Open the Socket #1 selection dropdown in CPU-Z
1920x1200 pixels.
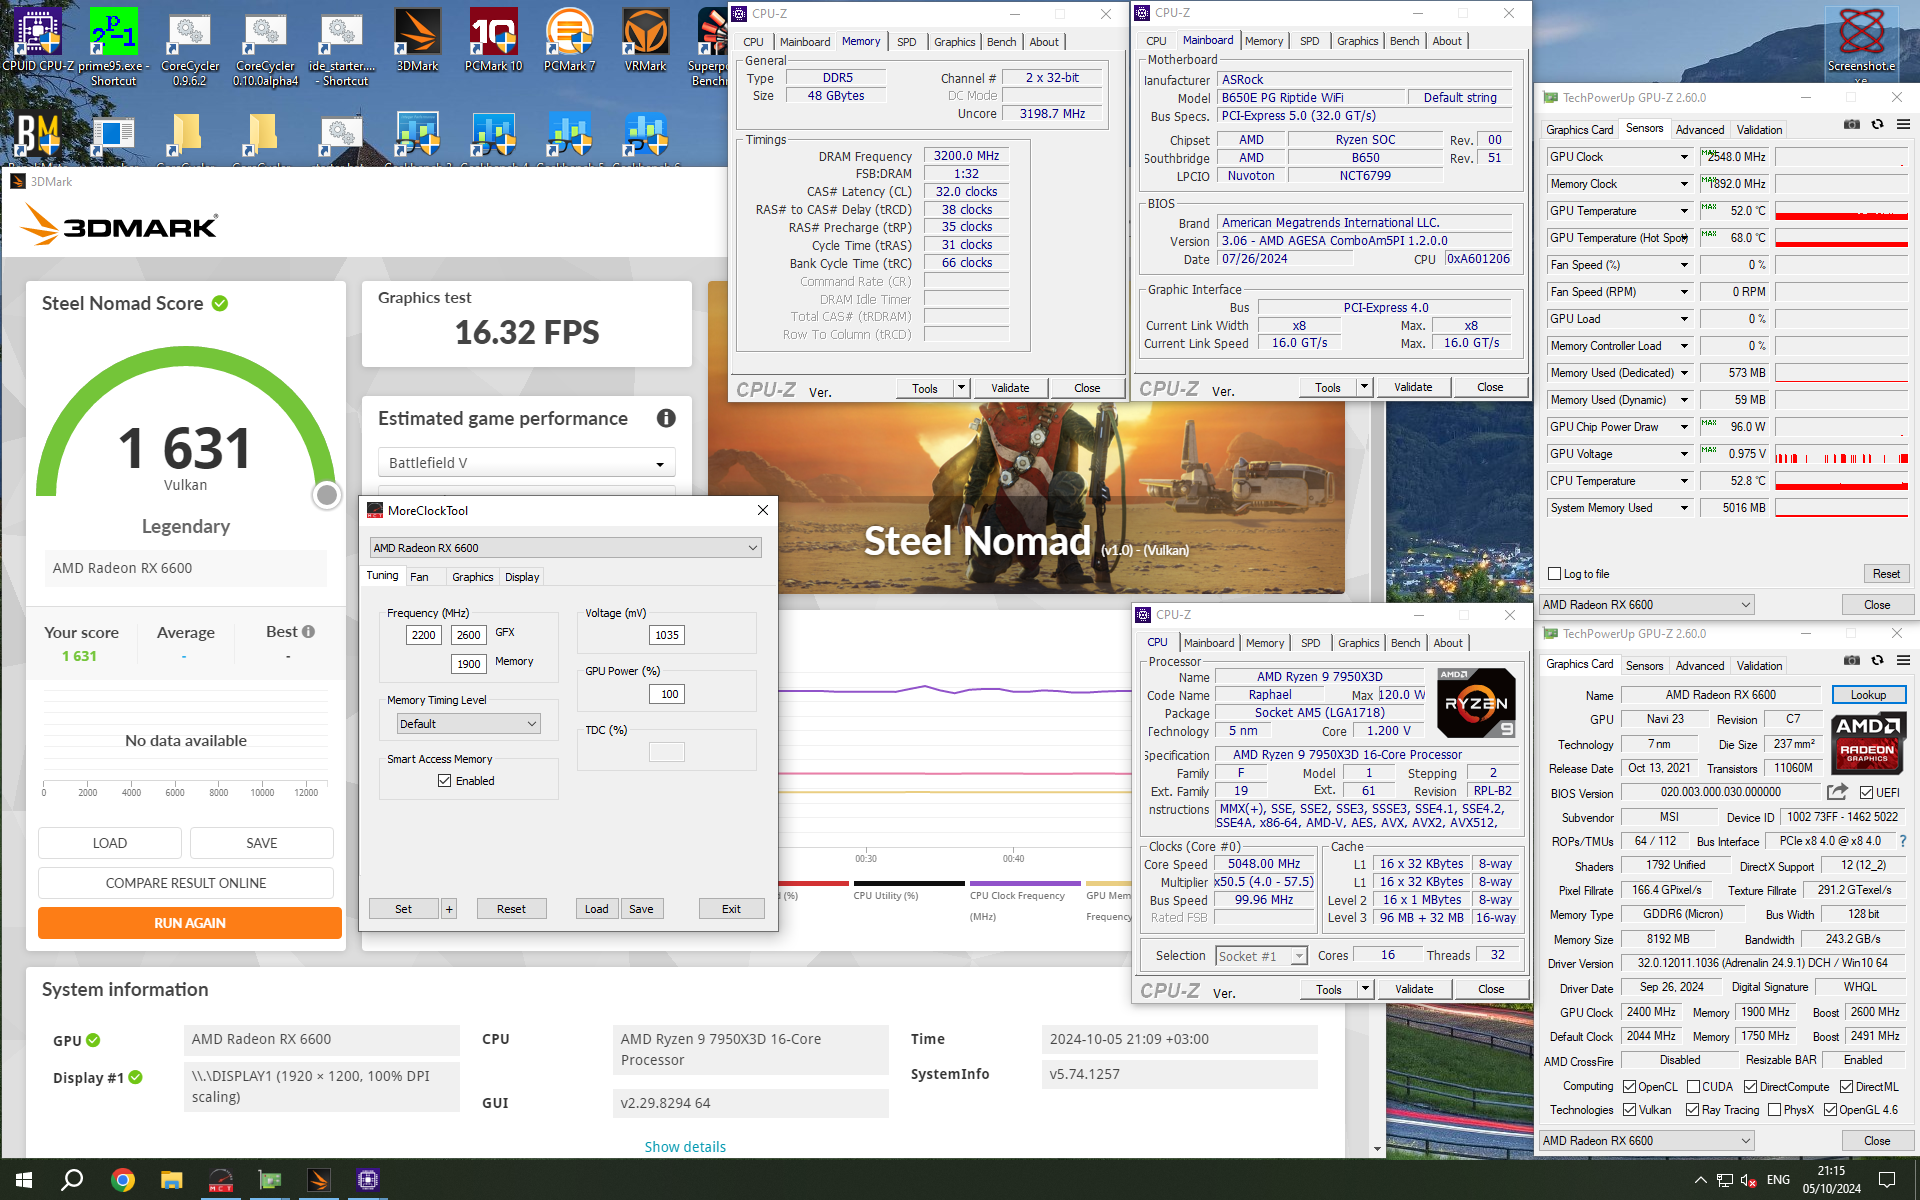pos(1261,956)
